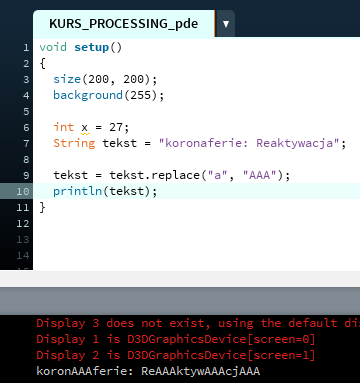Click background(255); on line 4
360x383 pixels.
pos(109,95)
